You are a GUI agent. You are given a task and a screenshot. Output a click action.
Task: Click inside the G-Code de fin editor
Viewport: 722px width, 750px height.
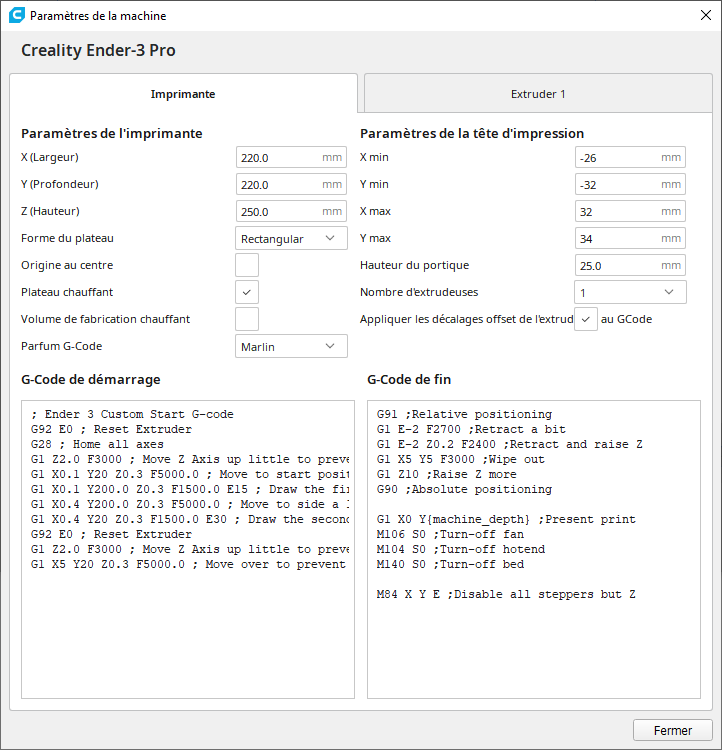coord(534,550)
